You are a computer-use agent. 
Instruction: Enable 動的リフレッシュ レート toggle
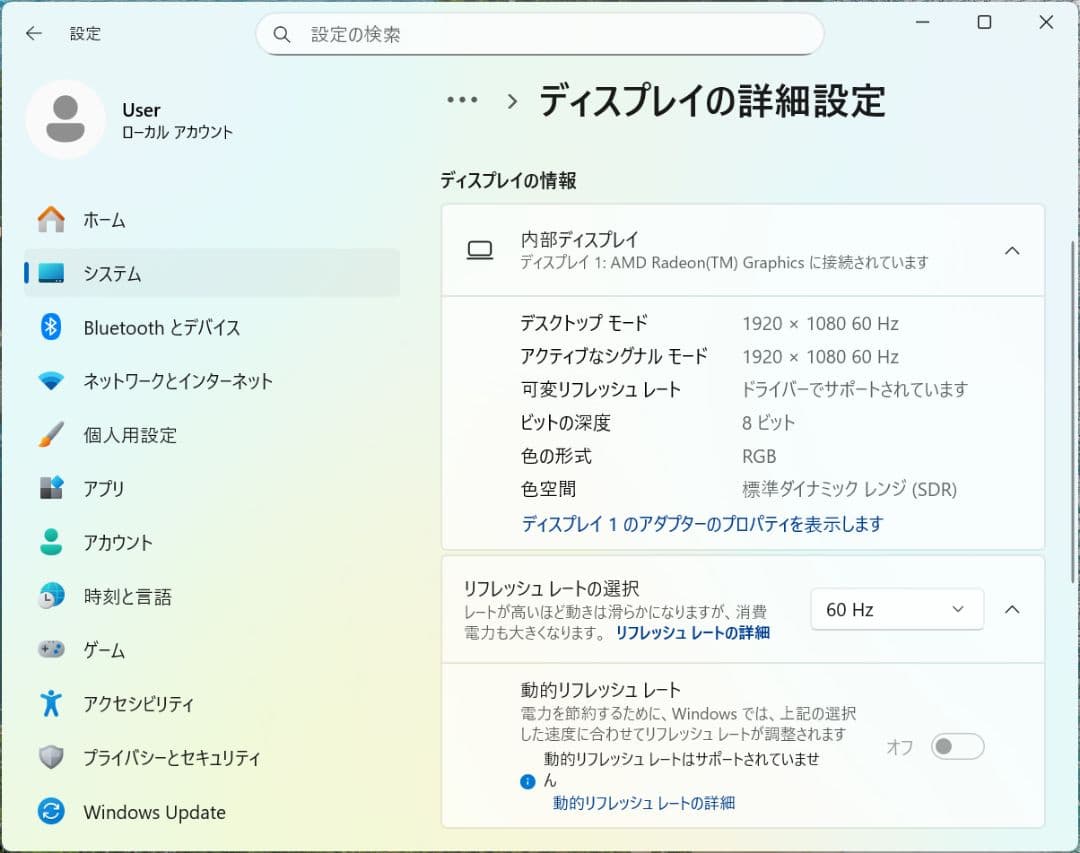956,746
